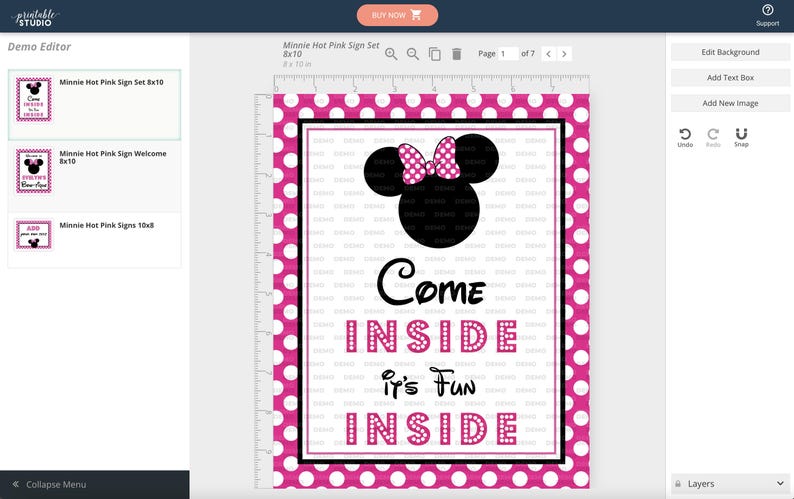Image resolution: width=794 pixels, height=499 pixels.
Task: Go to the next page arrow
Action: tap(564, 54)
